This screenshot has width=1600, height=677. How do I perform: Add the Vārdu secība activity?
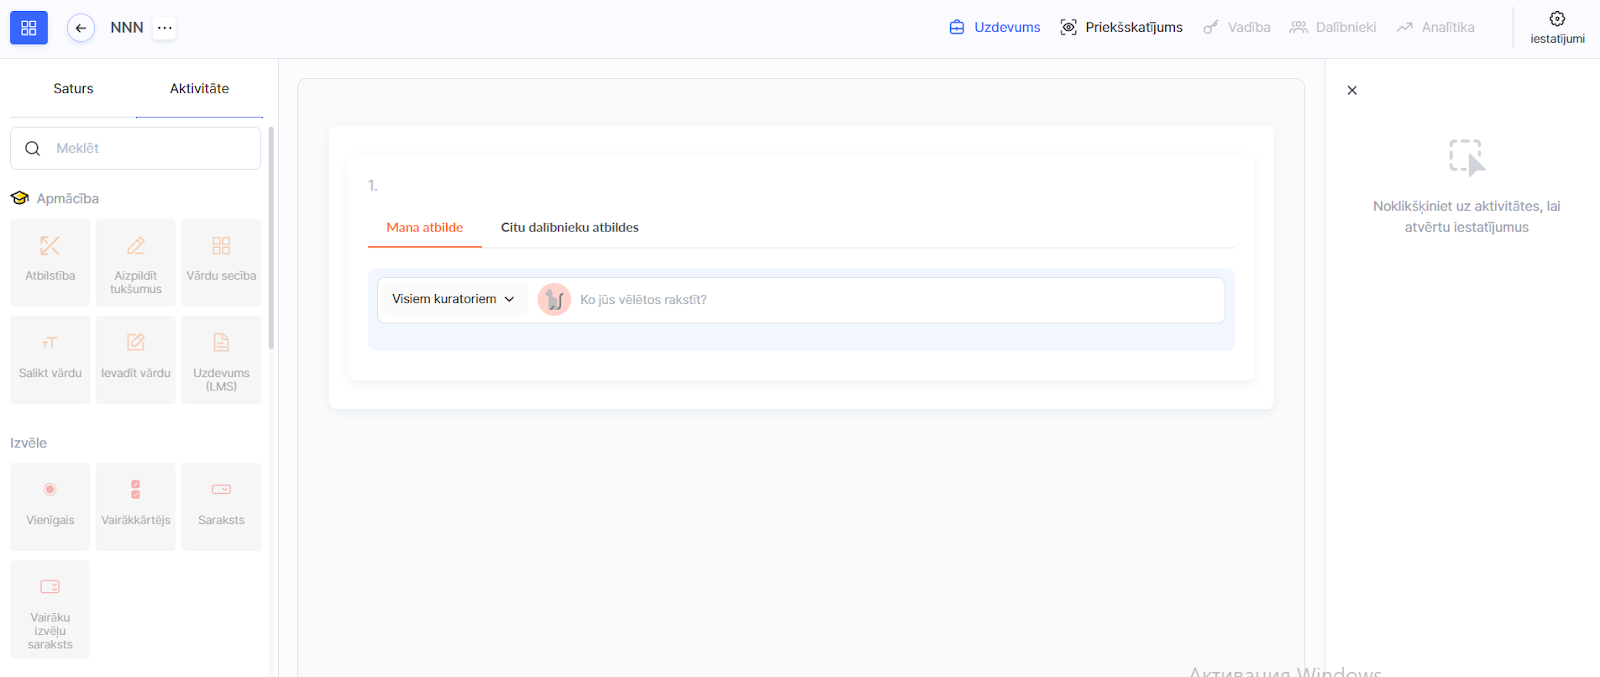[x=221, y=263]
